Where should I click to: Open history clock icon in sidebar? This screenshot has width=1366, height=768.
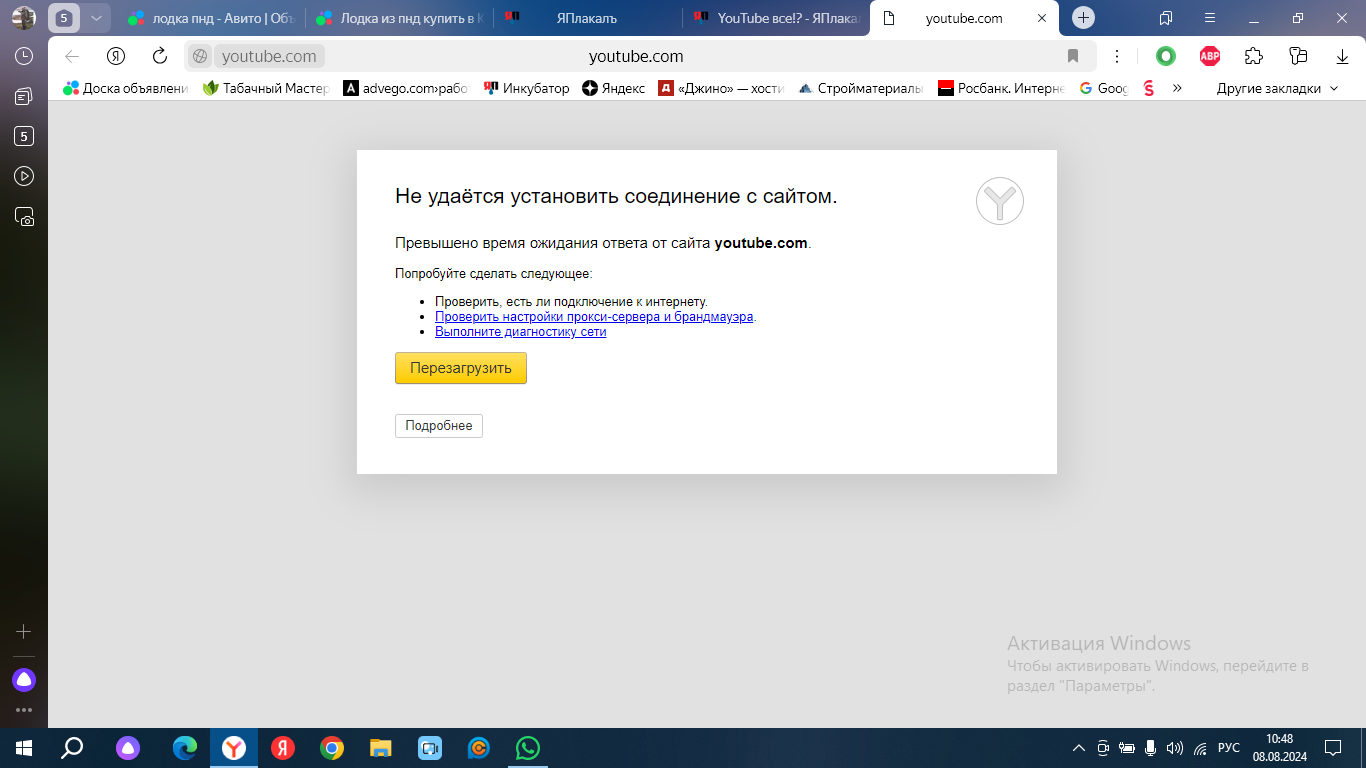(24, 57)
